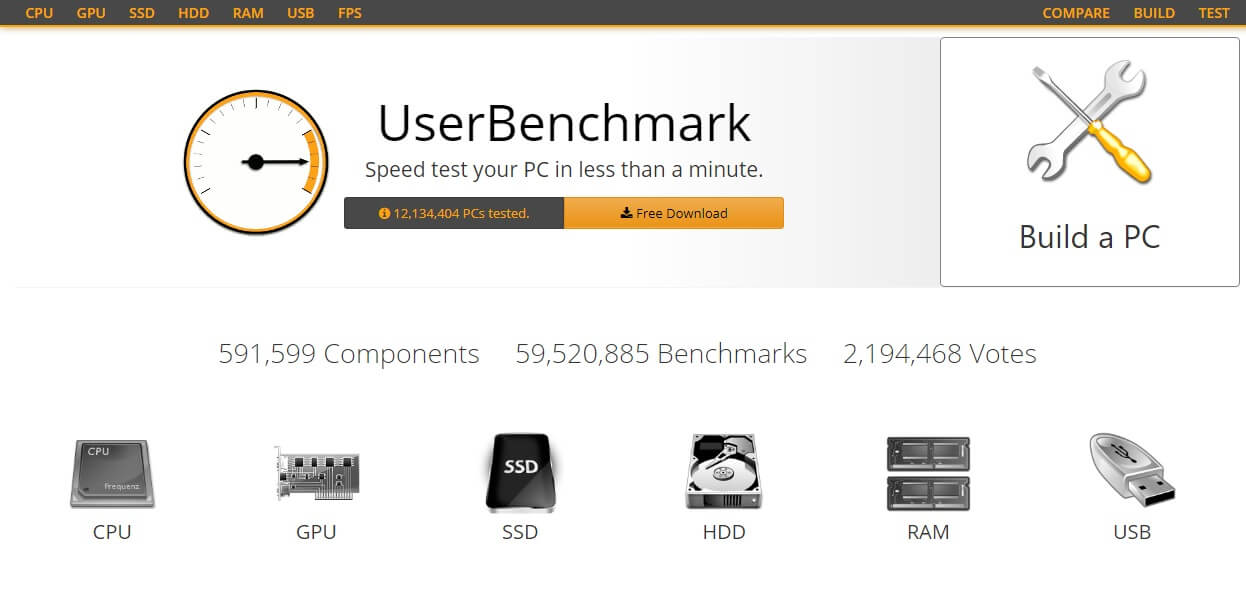Click the speedometer gauge logo
Image resolution: width=1246 pixels, height=602 pixels.
[256, 162]
